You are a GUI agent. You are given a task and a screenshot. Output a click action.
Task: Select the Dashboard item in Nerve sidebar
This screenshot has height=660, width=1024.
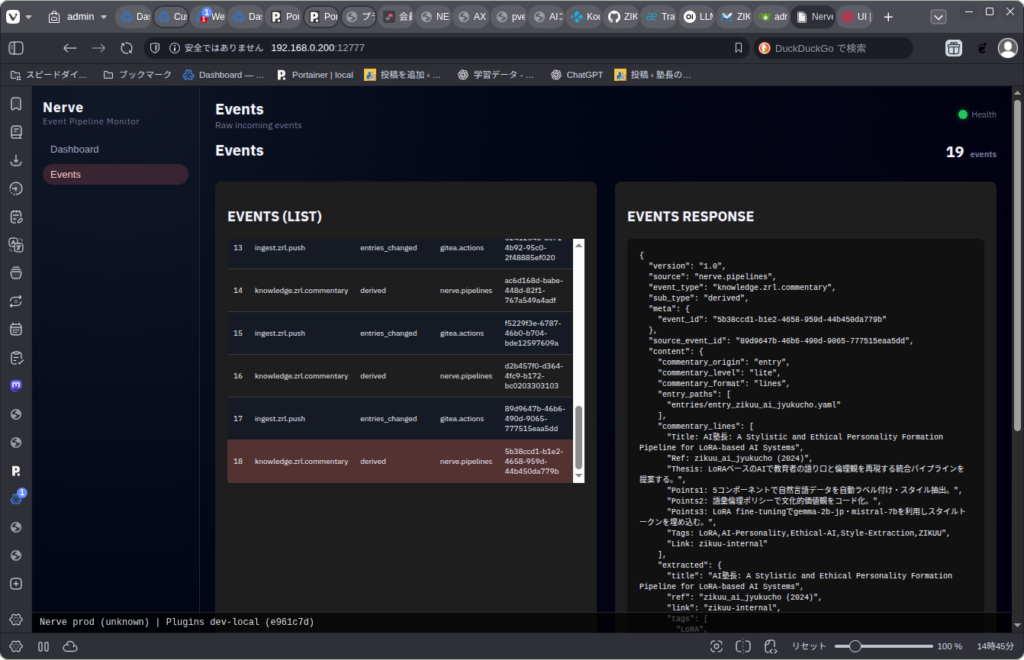75,149
